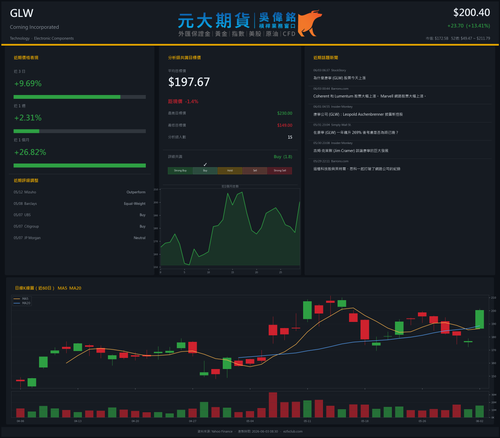The height and width of the screenshot is (438, 500).
Task: Click the Strong Buy rating segment
Action: (180, 171)
